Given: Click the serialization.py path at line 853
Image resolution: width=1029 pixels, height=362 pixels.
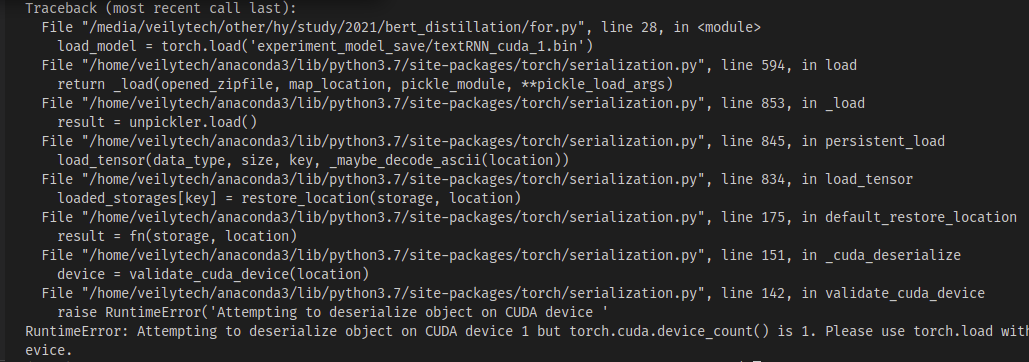Looking at the screenshot, I should 390,104.
